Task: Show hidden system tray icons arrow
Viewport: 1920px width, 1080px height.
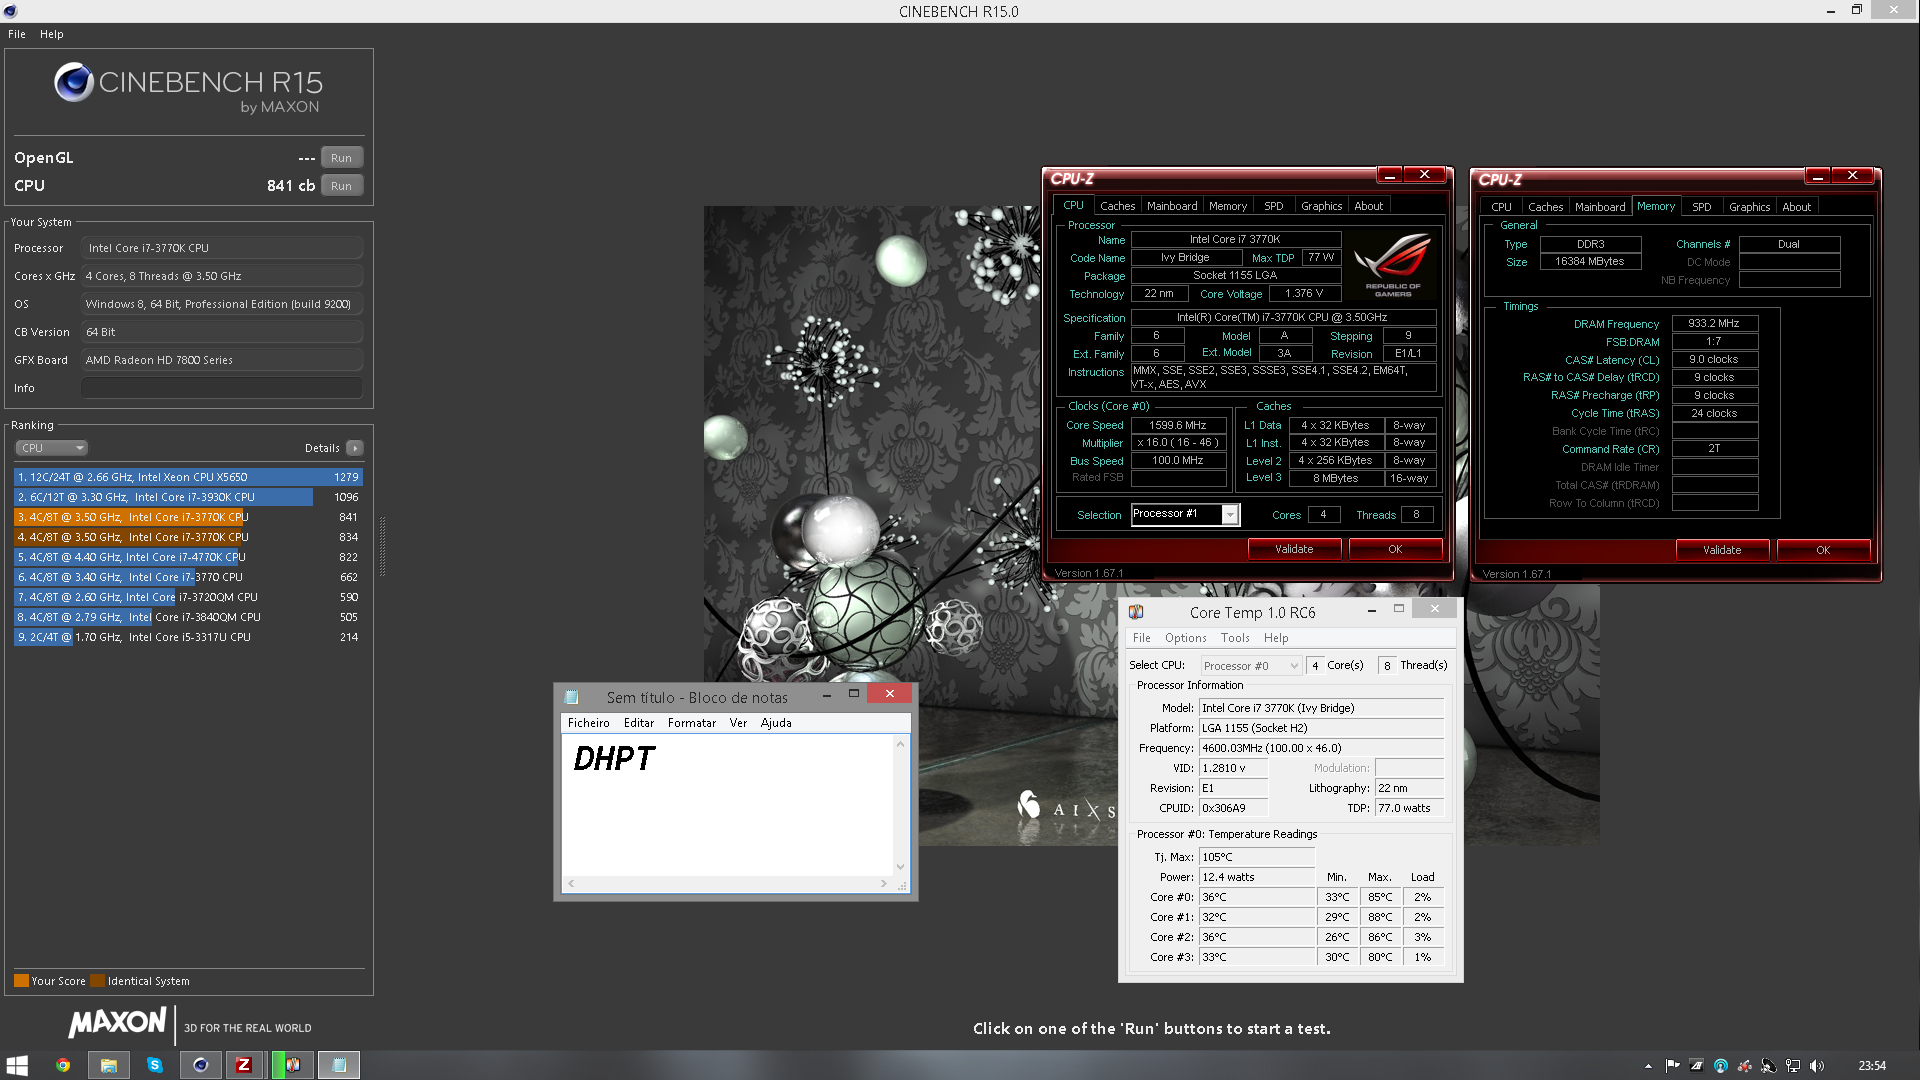Action: (1648, 1066)
